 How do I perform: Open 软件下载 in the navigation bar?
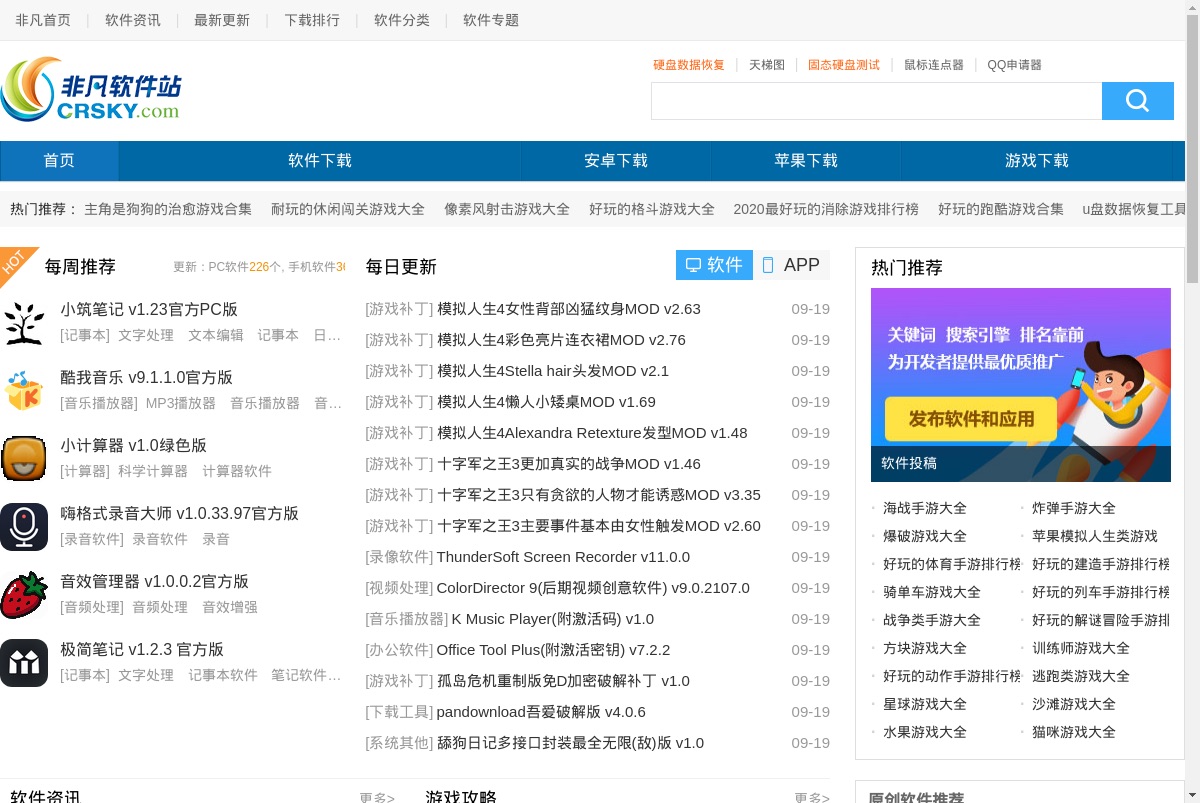(320, 161)
